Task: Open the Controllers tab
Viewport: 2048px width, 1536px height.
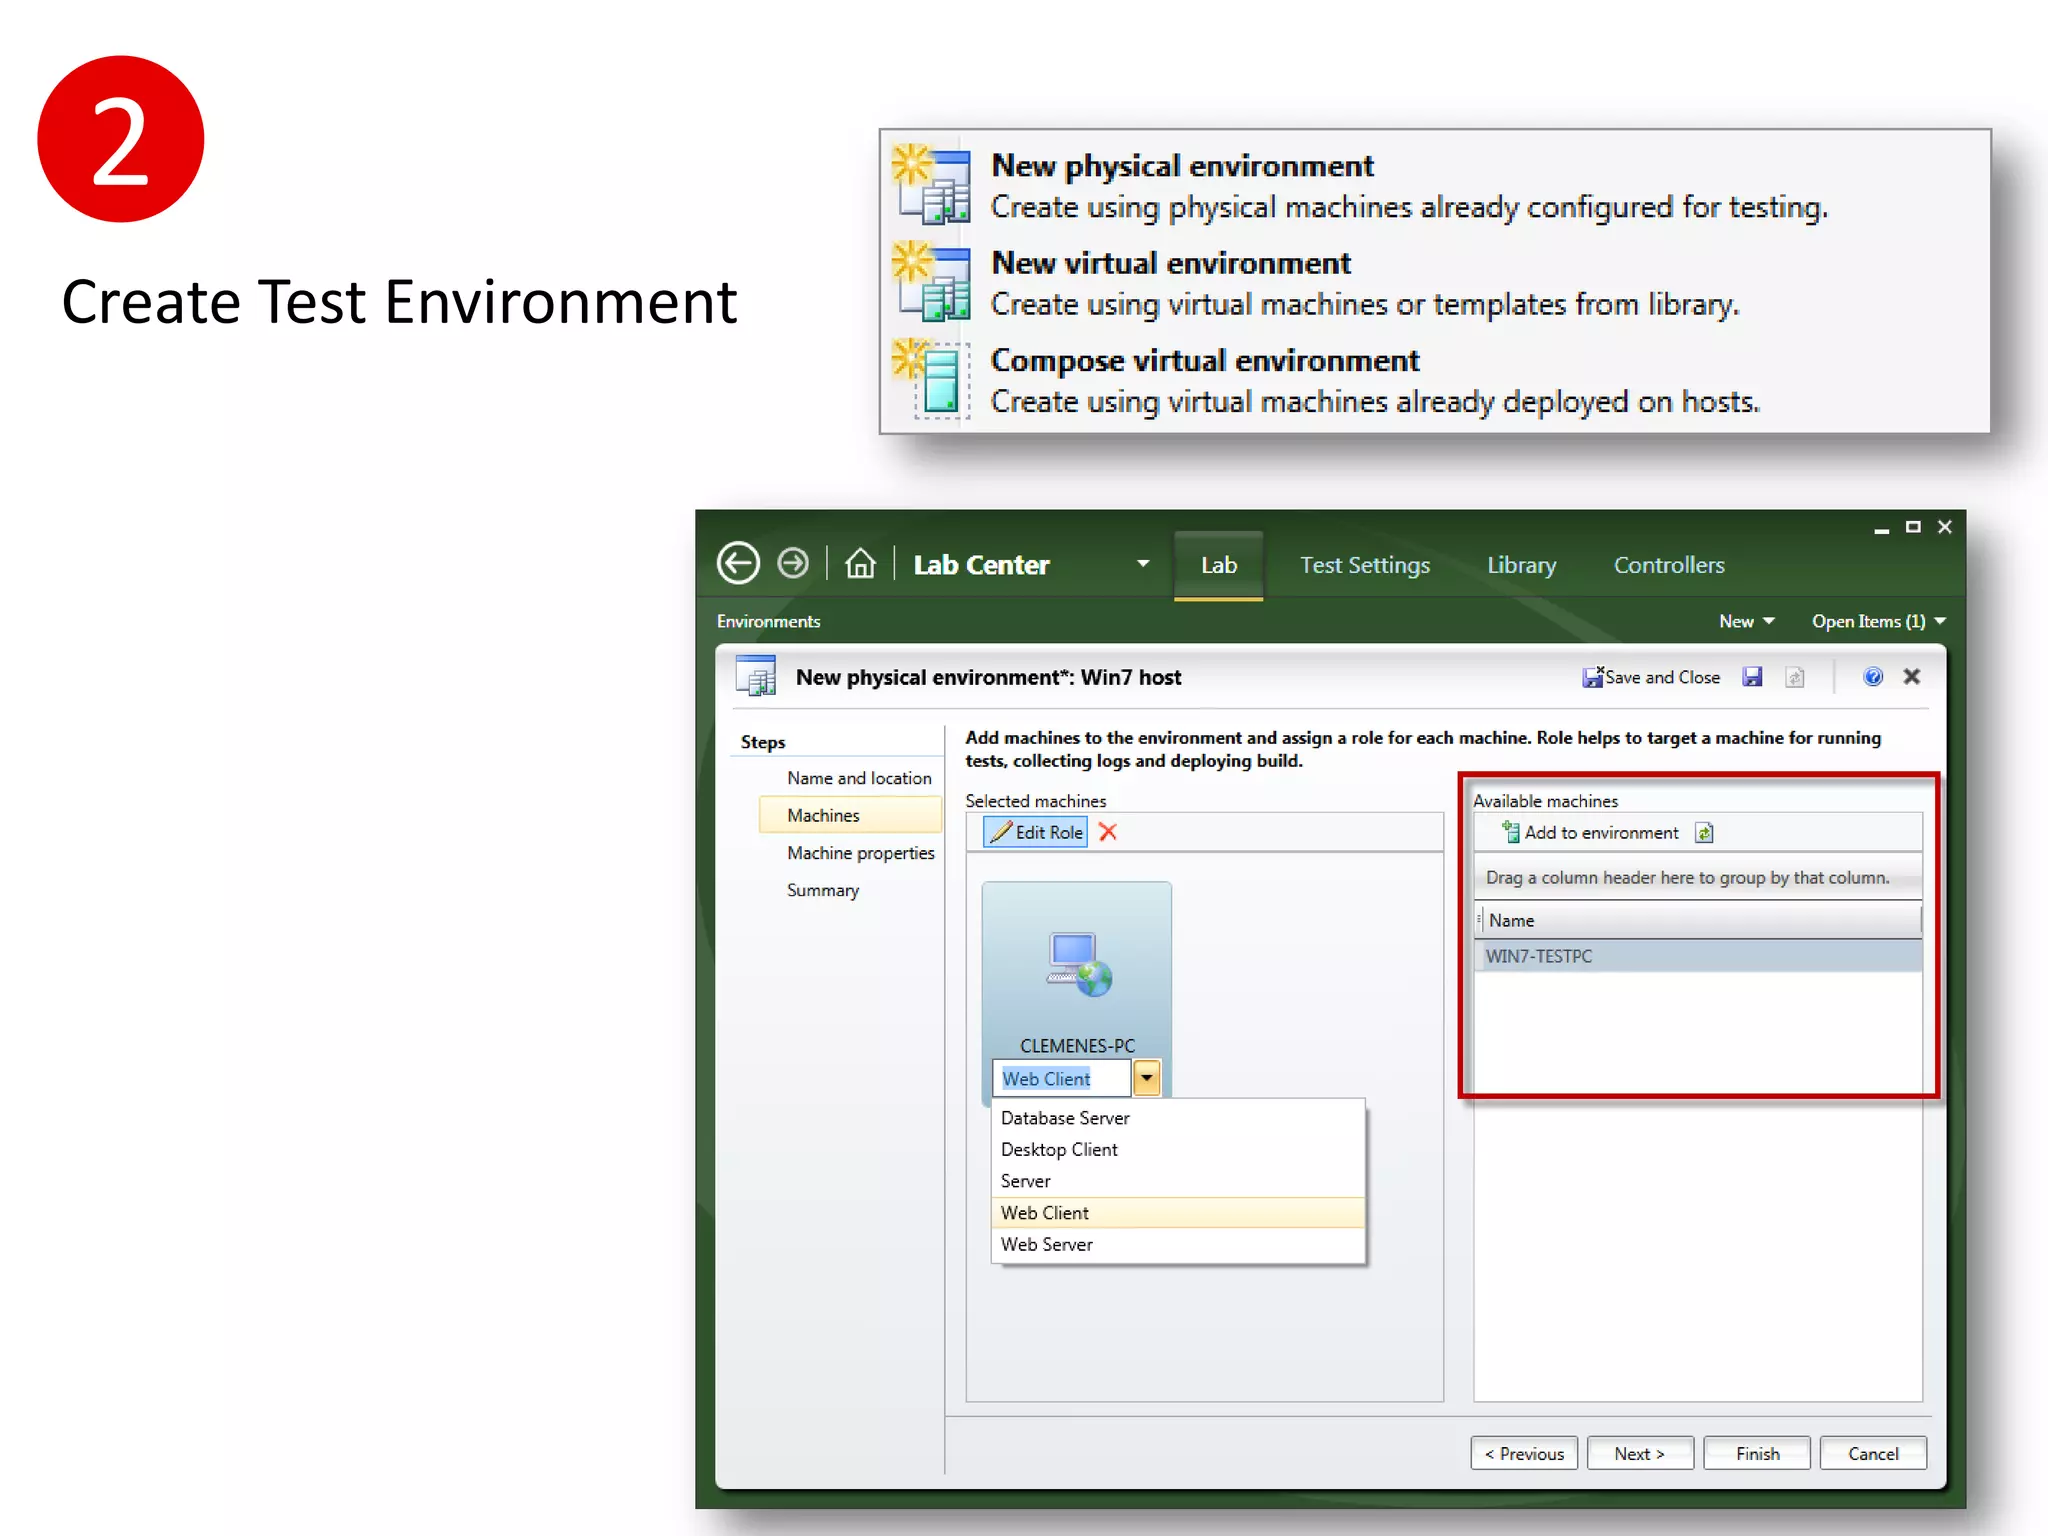Action: tap(1668, 565)
